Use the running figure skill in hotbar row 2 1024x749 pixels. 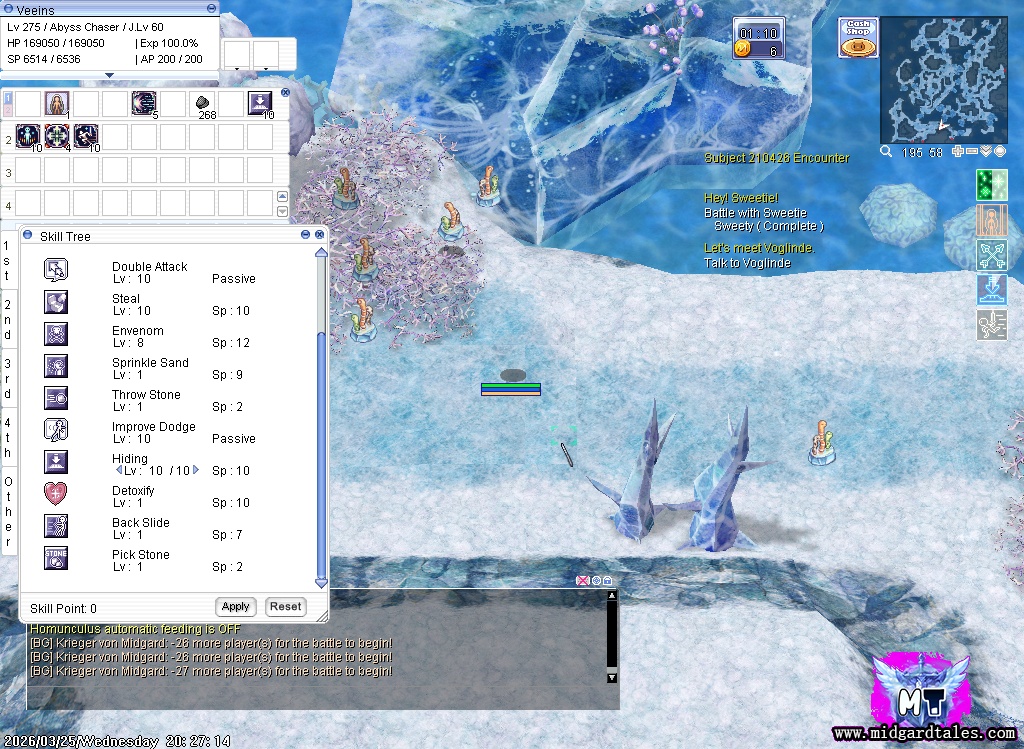point(86,137)
